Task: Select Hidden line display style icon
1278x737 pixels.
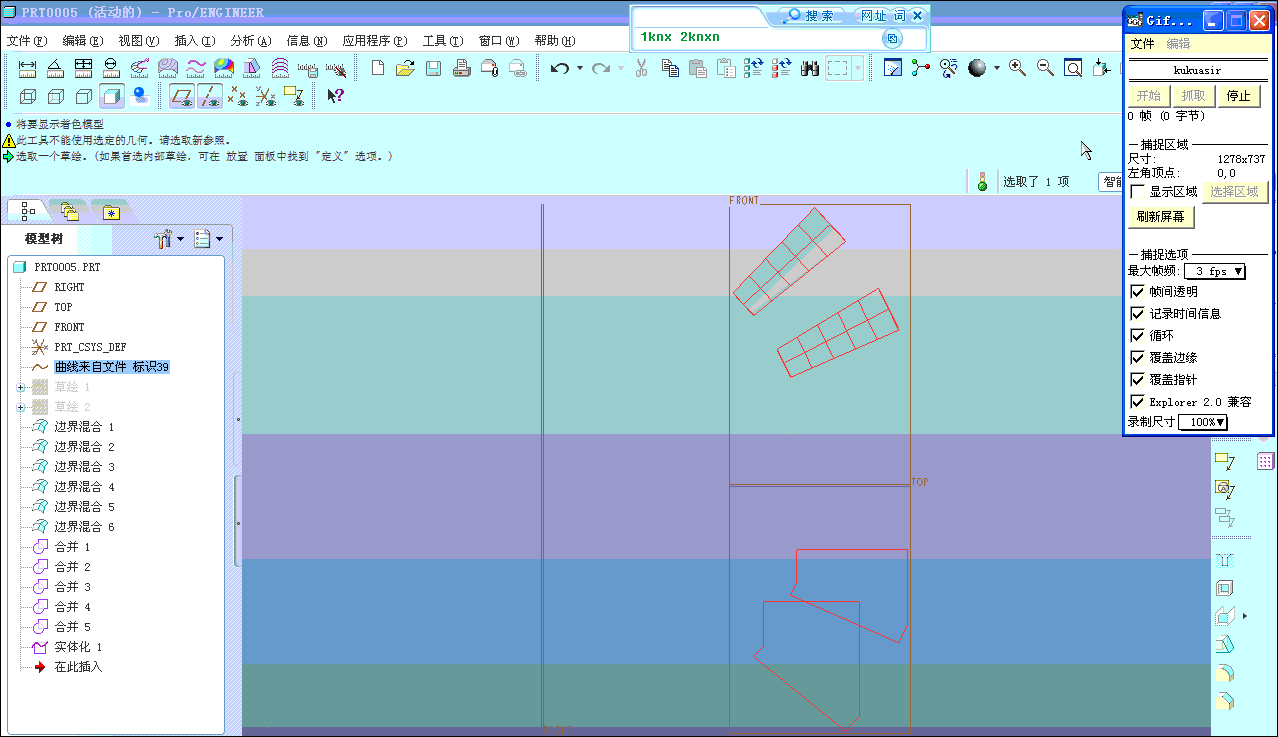Action: point(56,96)
